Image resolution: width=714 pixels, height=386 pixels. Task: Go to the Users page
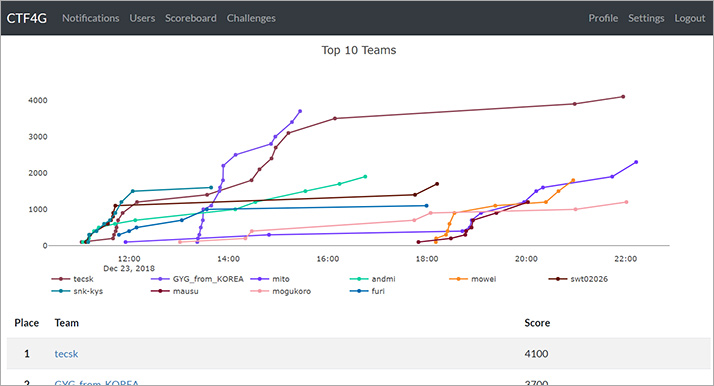[142, 18]
